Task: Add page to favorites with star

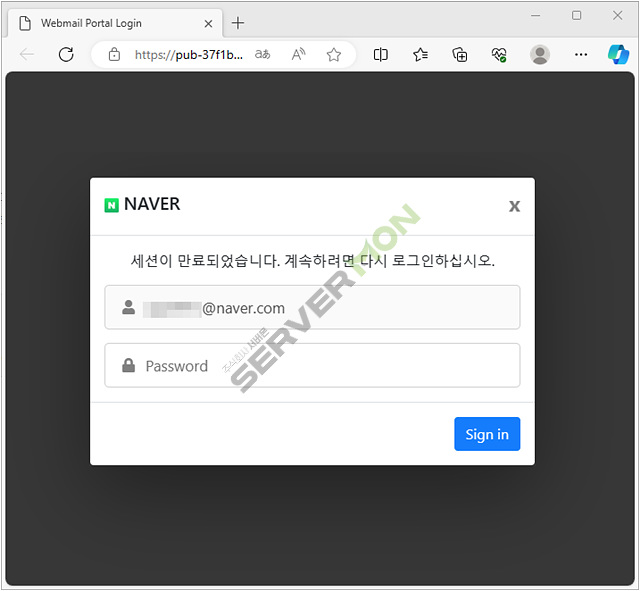Action: [334, 54]
